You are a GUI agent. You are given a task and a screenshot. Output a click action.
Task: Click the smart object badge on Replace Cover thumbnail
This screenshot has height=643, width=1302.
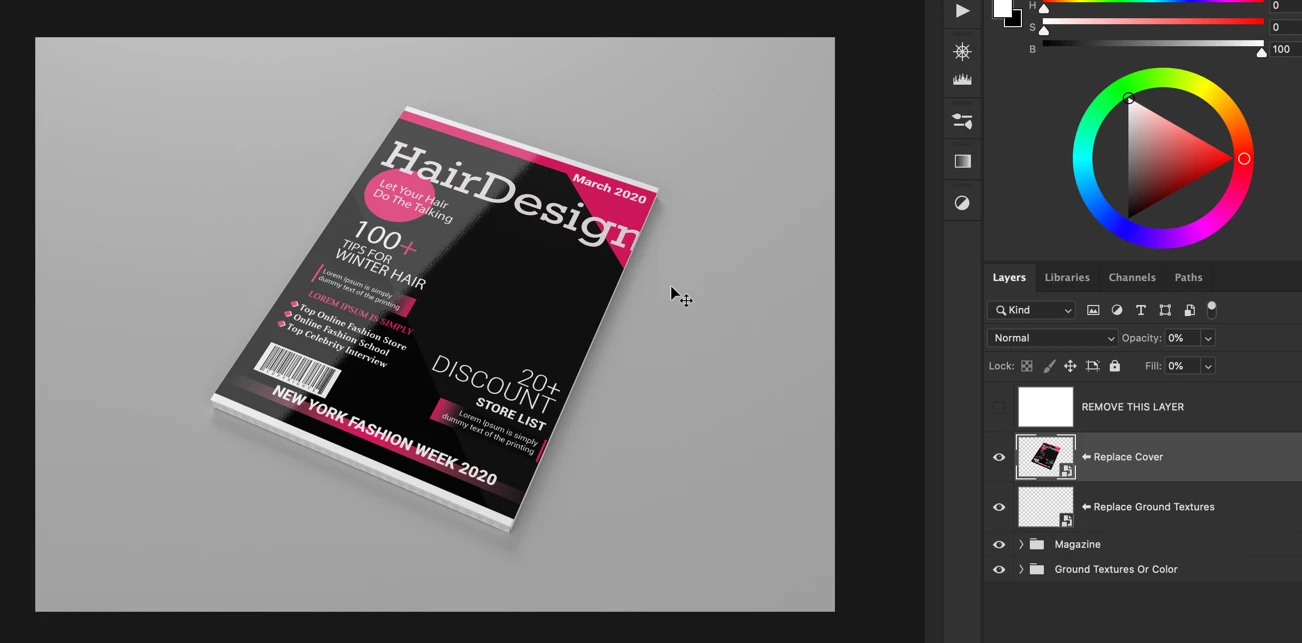click(1067, 471)
